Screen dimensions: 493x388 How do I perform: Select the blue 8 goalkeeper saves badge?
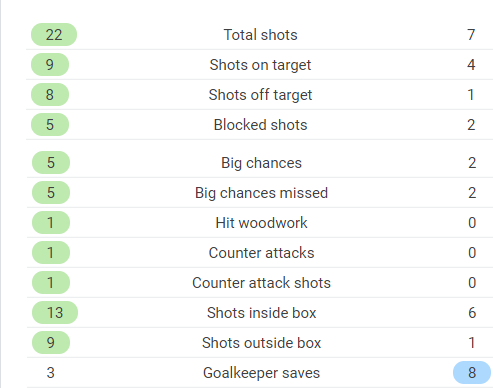(472, 373)
